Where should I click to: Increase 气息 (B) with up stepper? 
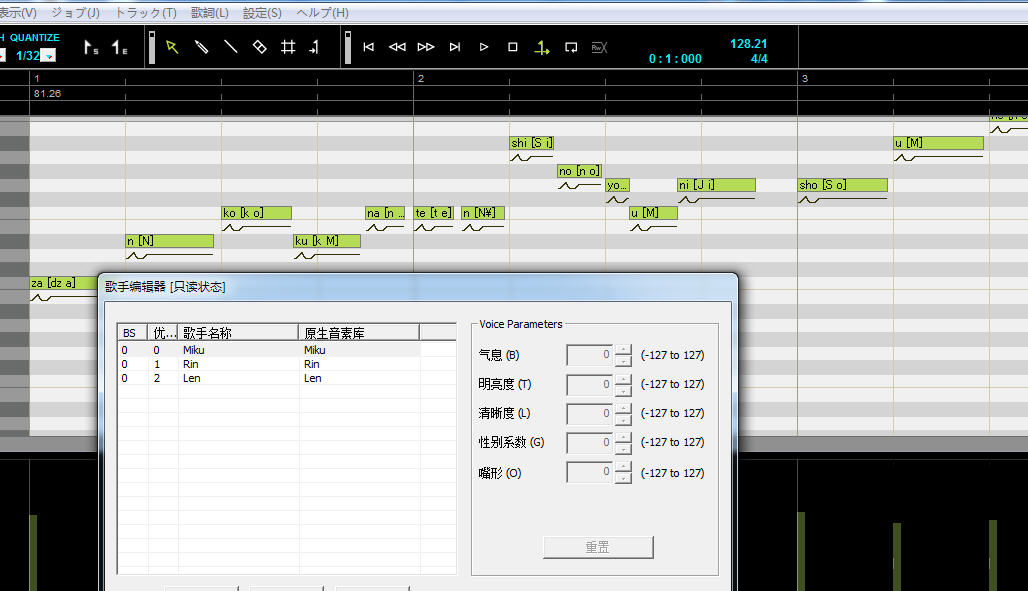coord(623,350)
